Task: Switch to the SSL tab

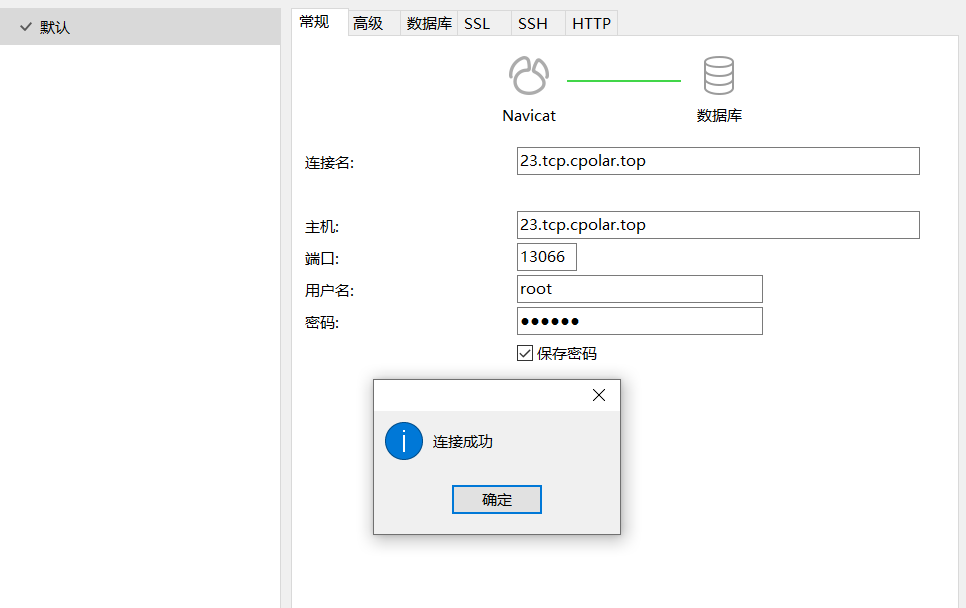Action: coord(484,23)
